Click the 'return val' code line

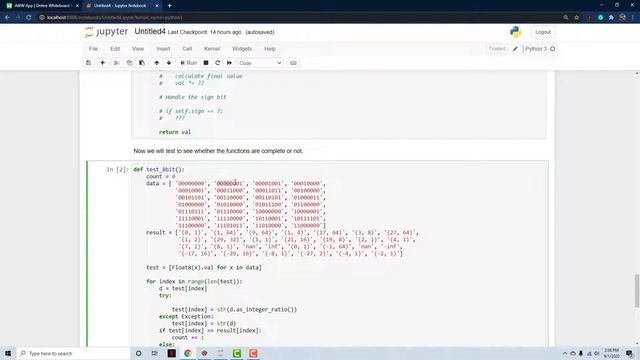(x=175, y=132)
